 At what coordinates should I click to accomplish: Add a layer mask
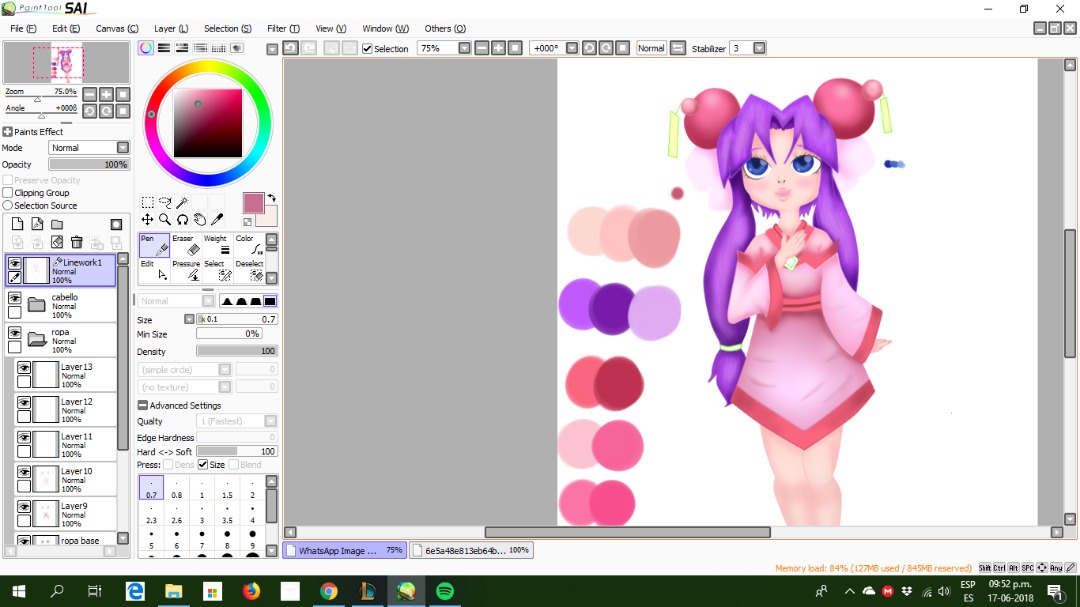pyautogui.click(x=116, y=225)
